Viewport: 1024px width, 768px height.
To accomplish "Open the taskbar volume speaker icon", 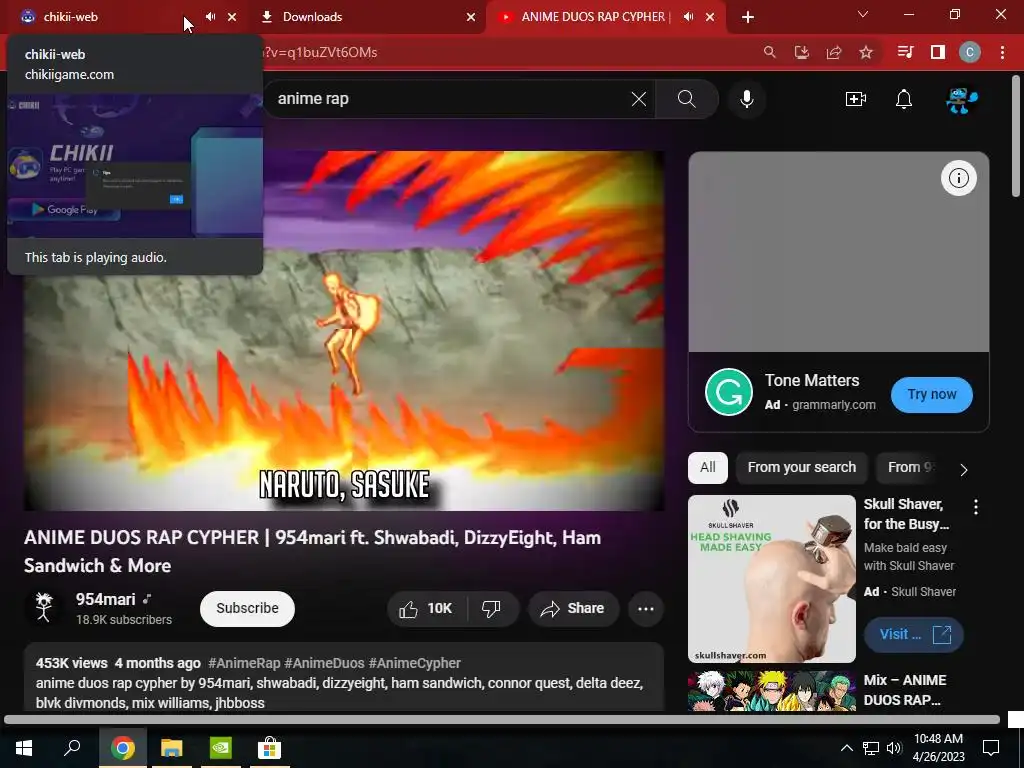I will pyautogui.click(x=894, y=748).
